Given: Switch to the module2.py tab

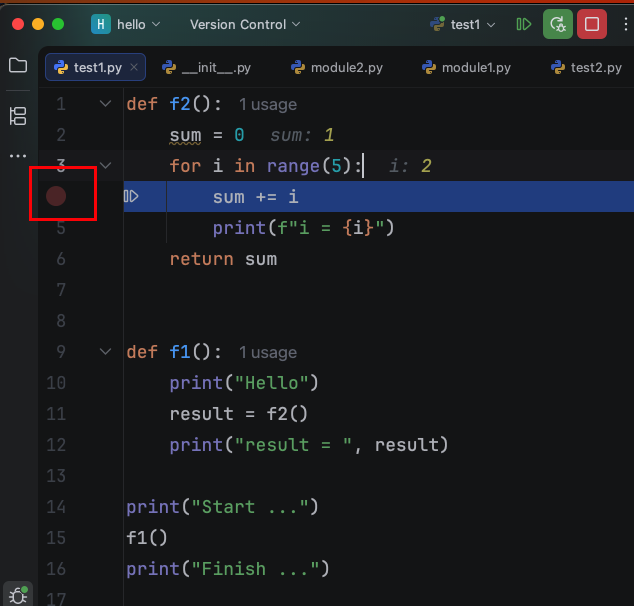Looking at the screenshot, I should pos(337,68).
